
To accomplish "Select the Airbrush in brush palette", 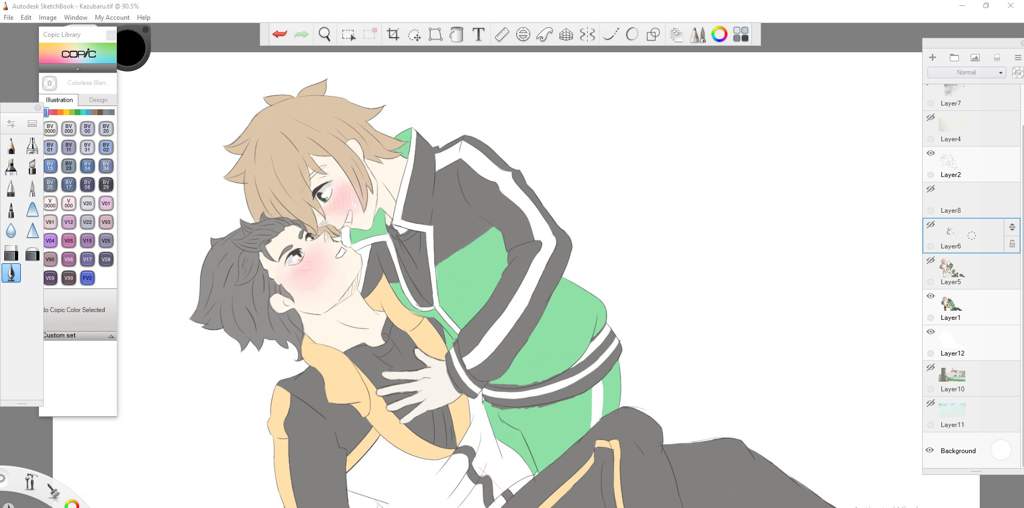I will (x=32, y=146).
